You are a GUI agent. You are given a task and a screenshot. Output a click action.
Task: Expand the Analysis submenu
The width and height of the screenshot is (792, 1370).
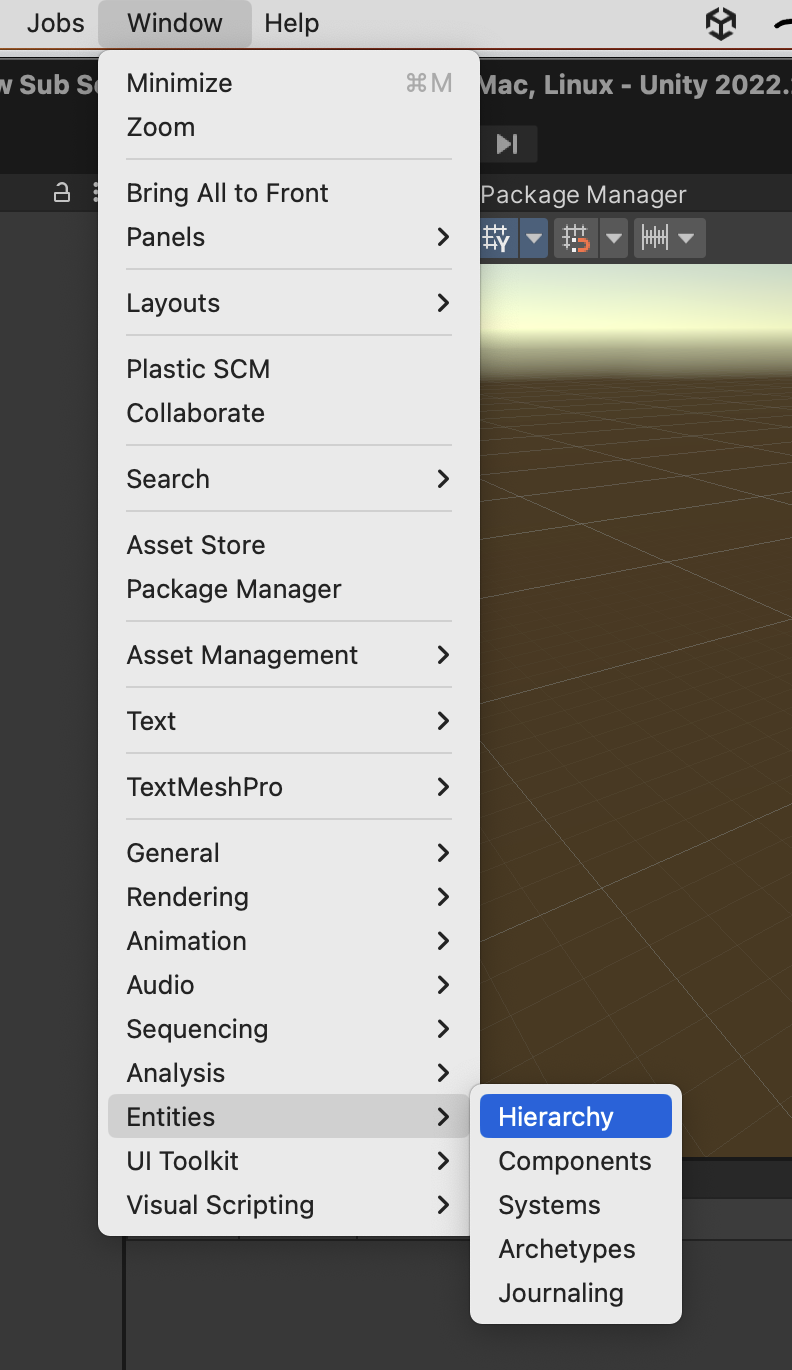tap(289, 1073)
